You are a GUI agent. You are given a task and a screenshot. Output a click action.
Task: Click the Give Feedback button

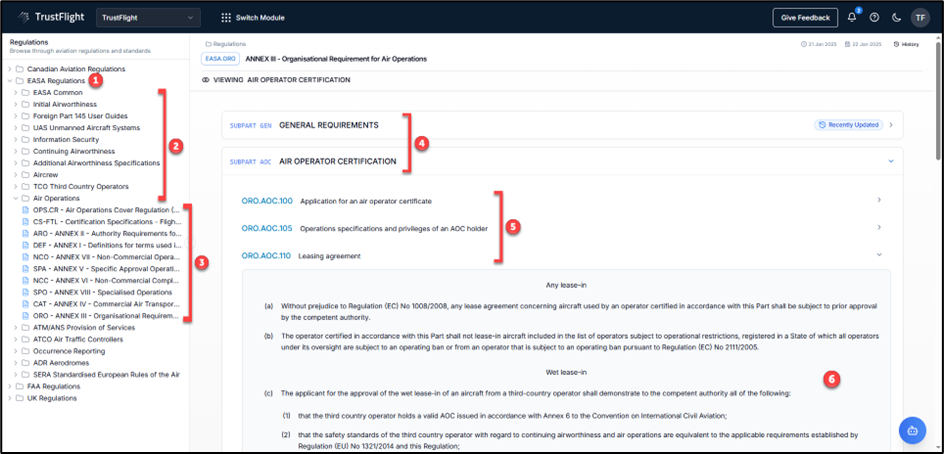(805, 17)
